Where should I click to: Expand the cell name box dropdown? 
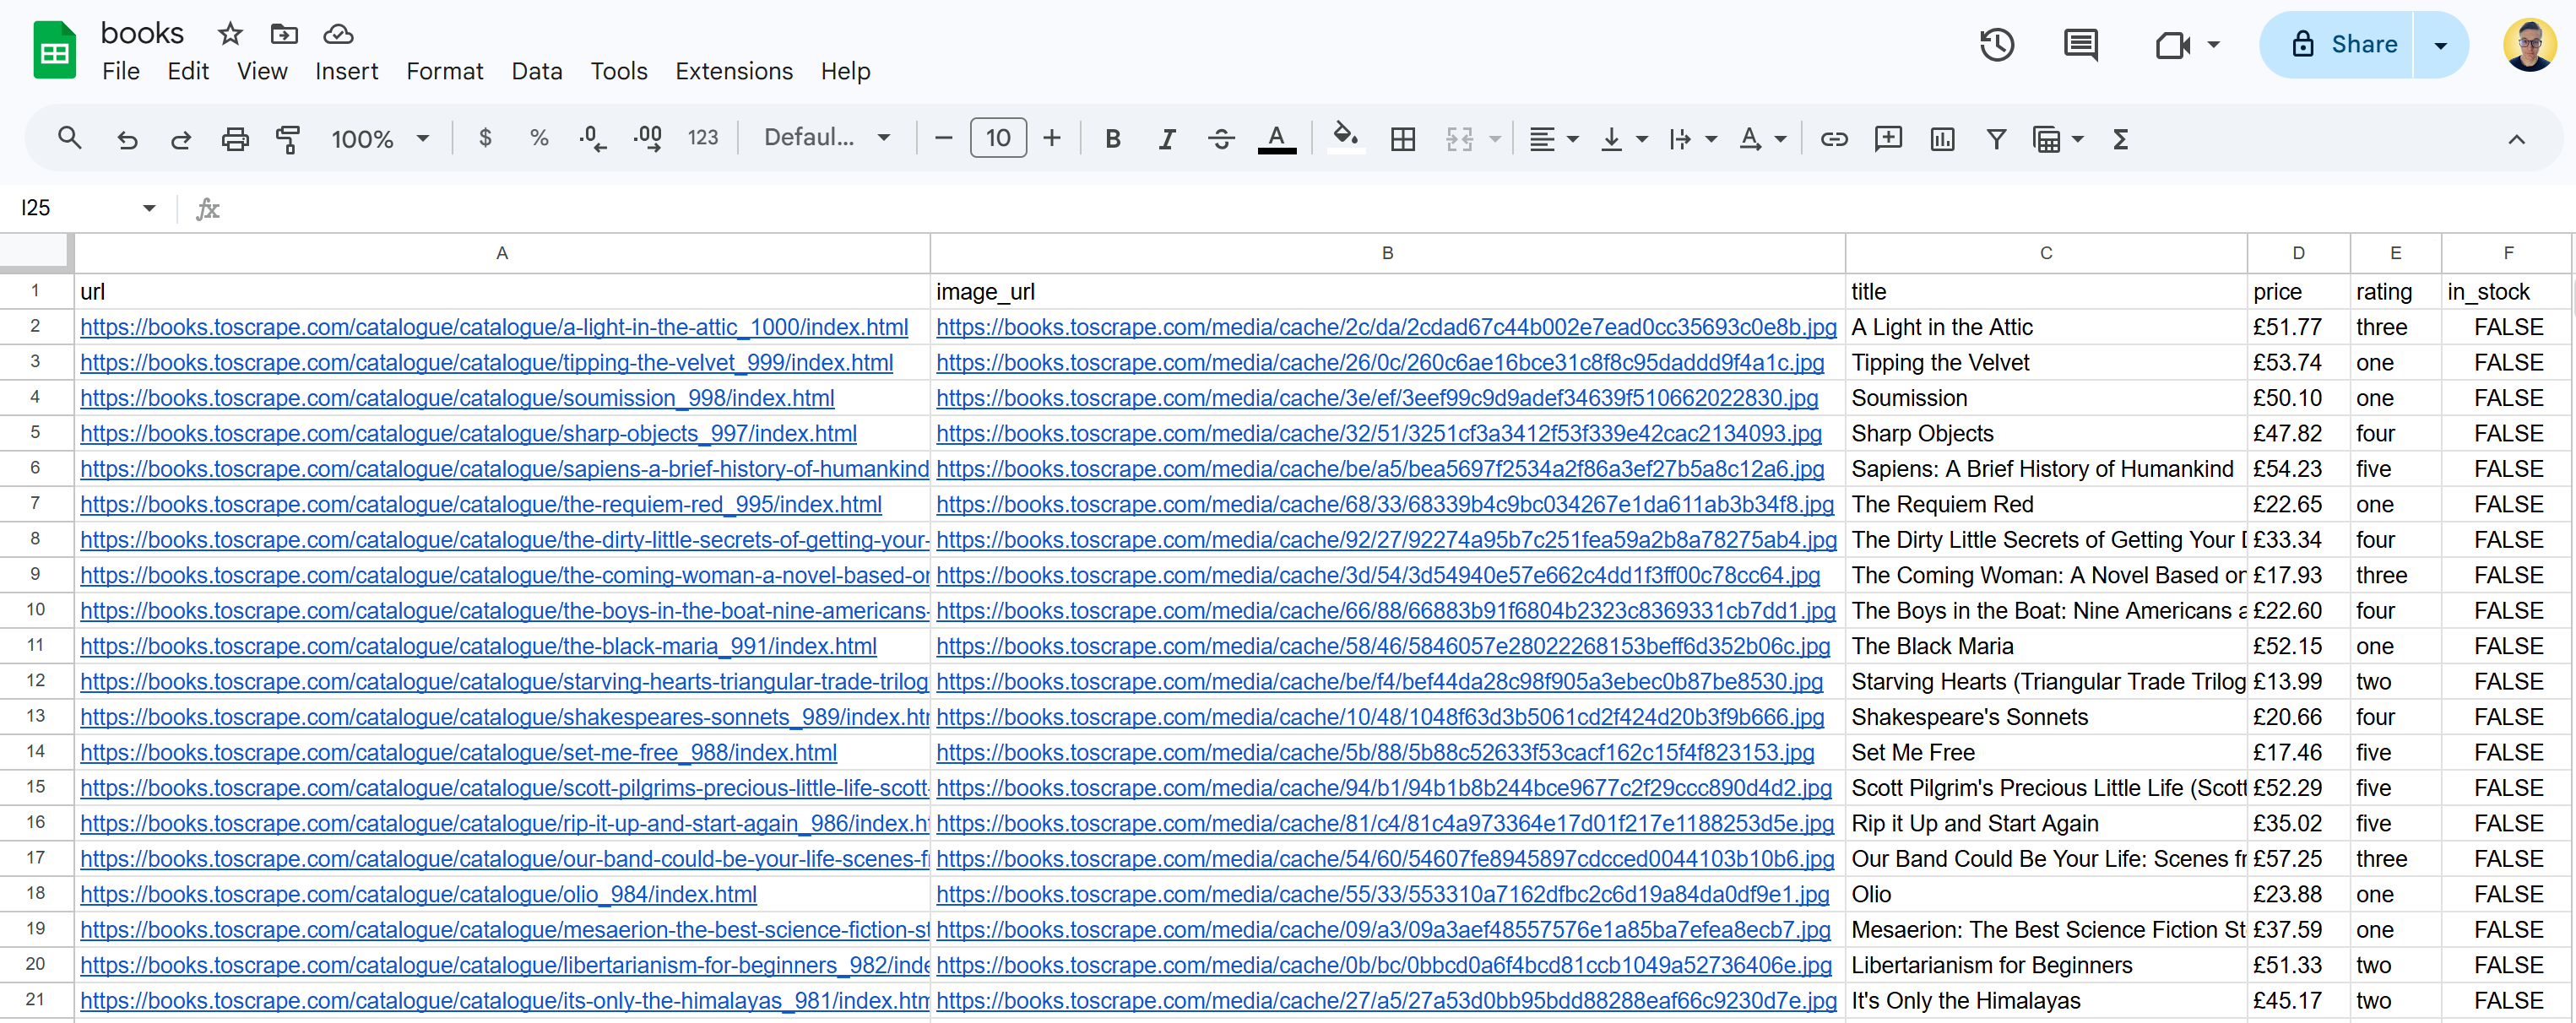pos(149,208)
